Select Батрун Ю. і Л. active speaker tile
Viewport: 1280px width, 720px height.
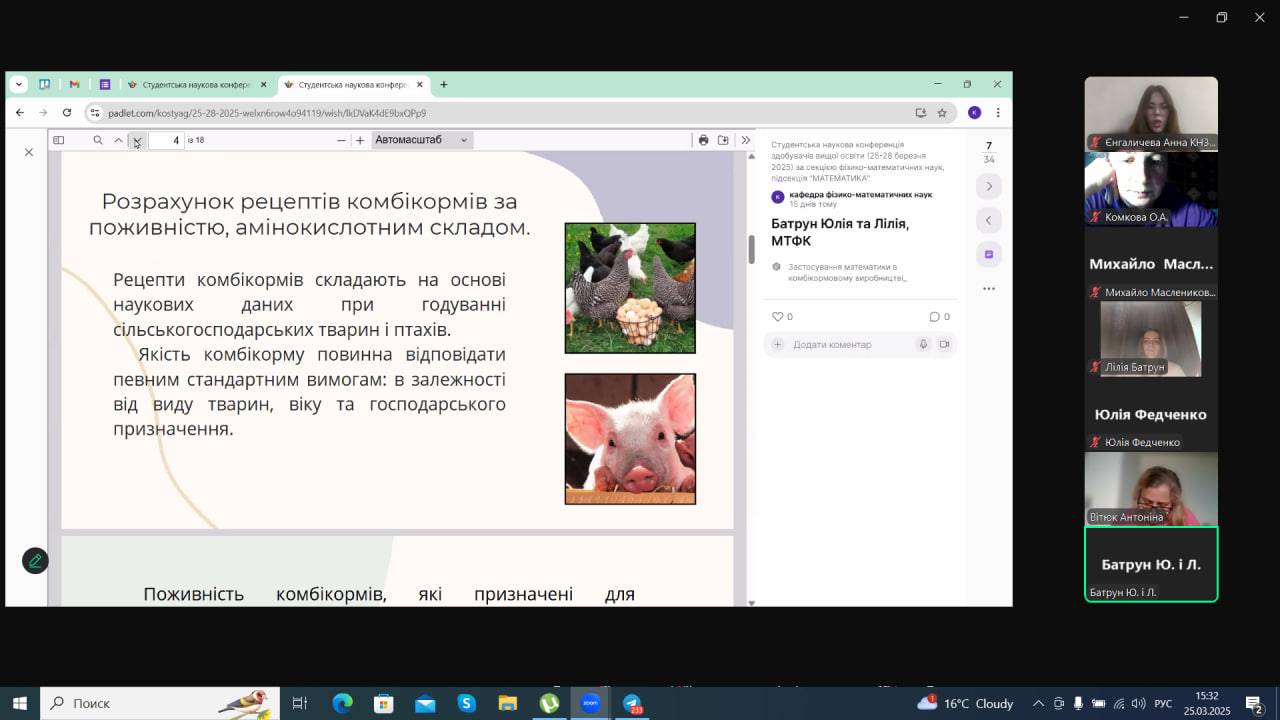(x=1151, y=564)
